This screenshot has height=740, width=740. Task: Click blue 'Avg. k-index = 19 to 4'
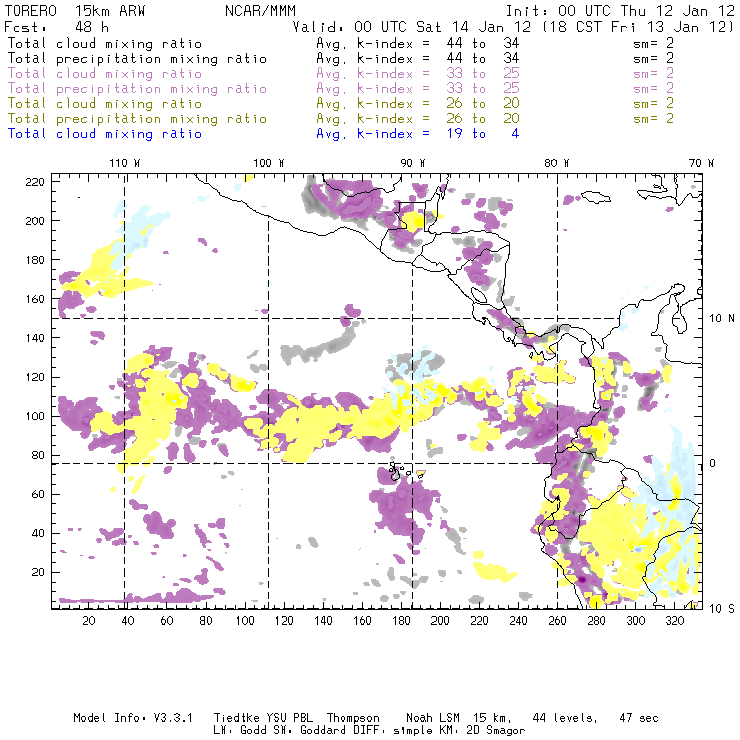click(x=418, y=134)
